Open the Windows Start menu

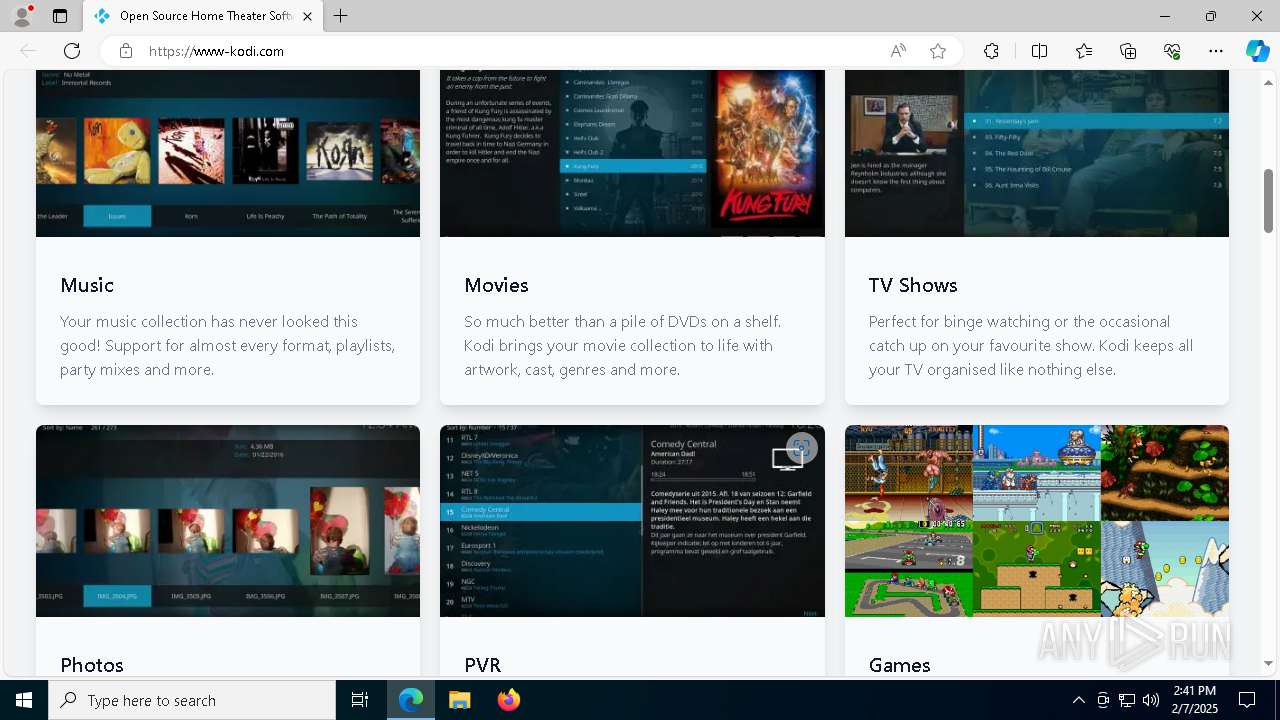pyautogui.click(x=24, y=700)
